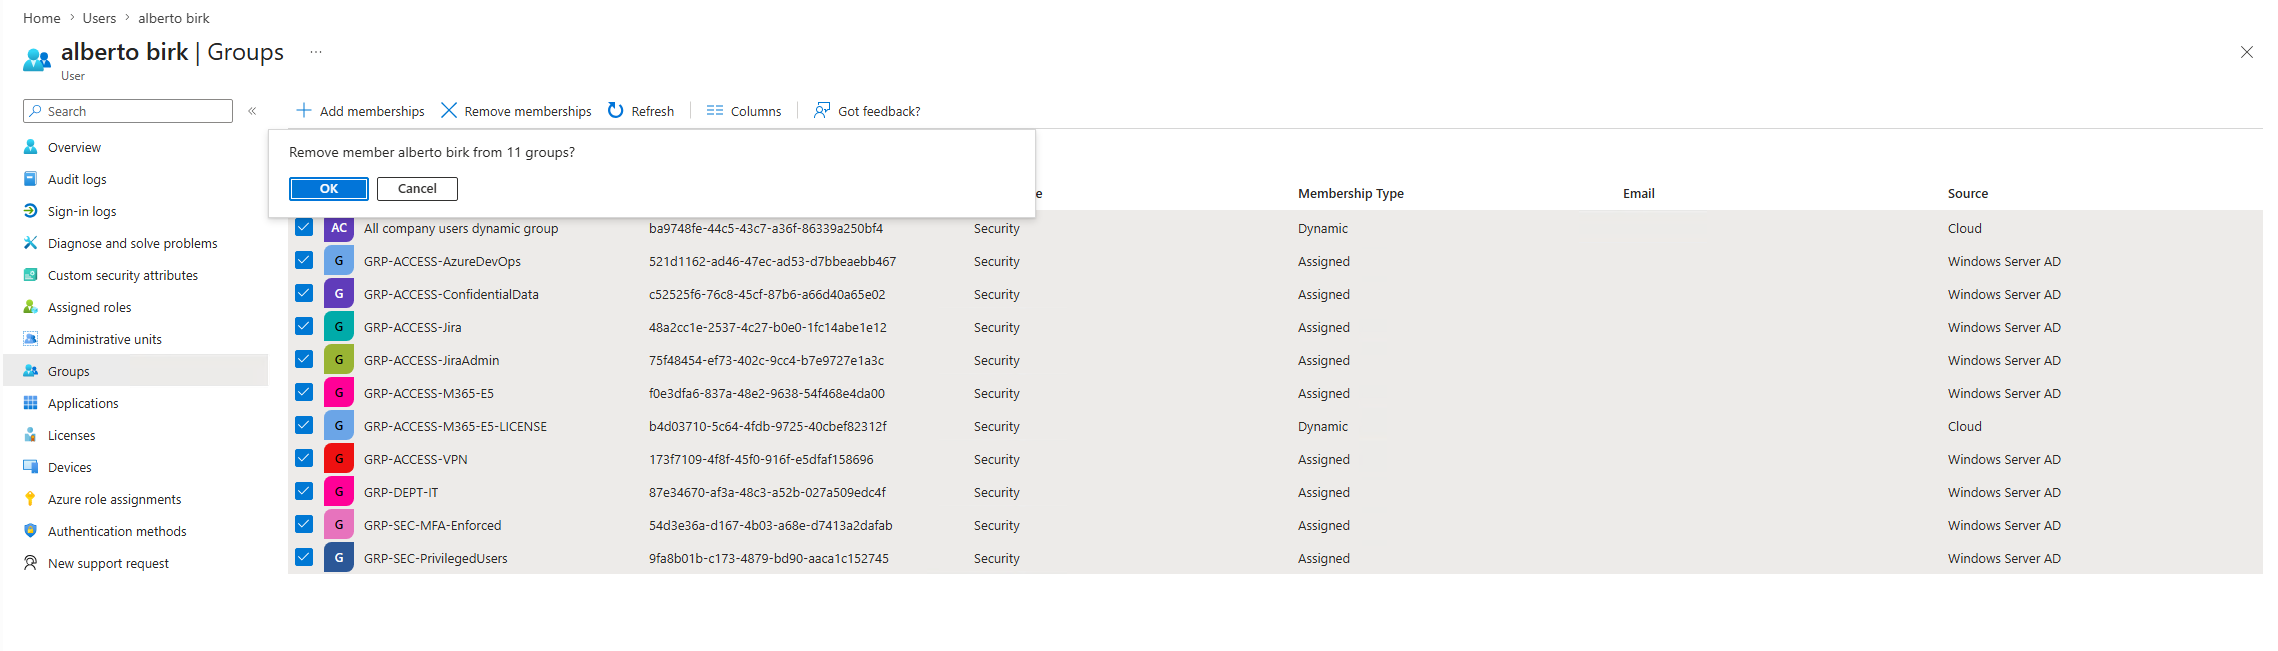
Task: Click the Authentication methods shield icon
Action: (x=30, y=531)
